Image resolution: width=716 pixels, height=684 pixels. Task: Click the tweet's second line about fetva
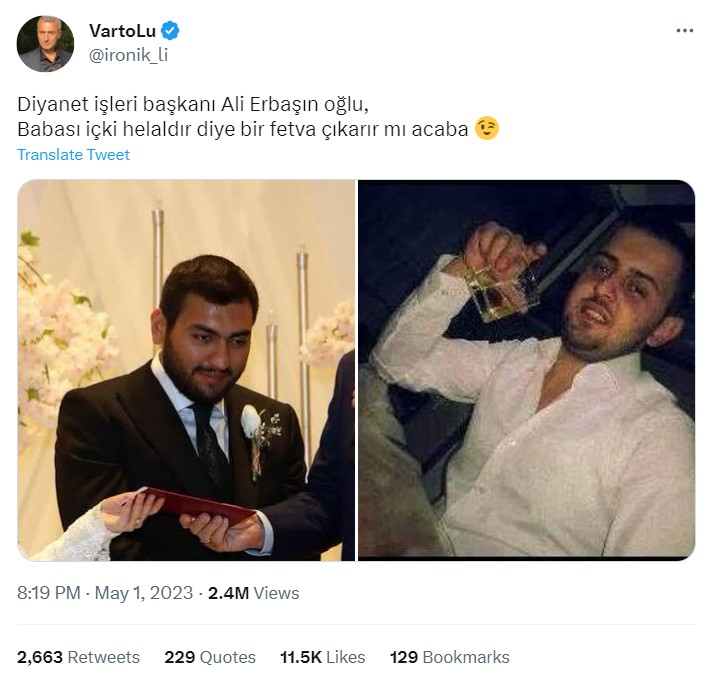click(x=242, y=129)
